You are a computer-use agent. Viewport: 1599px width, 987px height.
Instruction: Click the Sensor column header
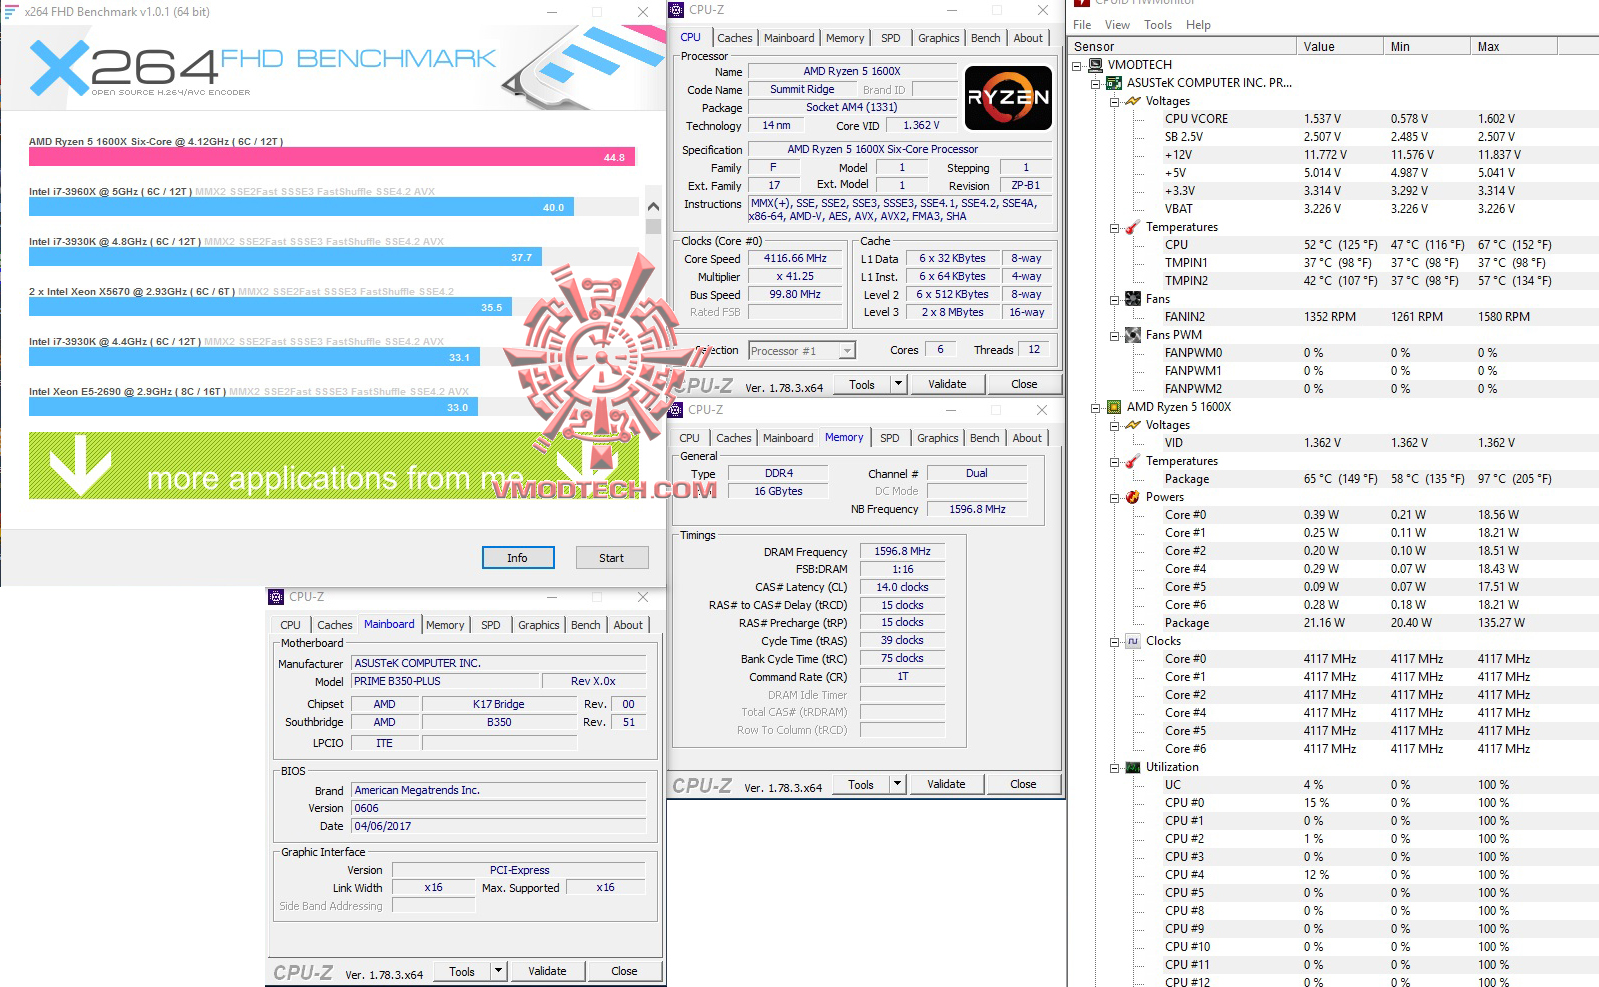1182,46
